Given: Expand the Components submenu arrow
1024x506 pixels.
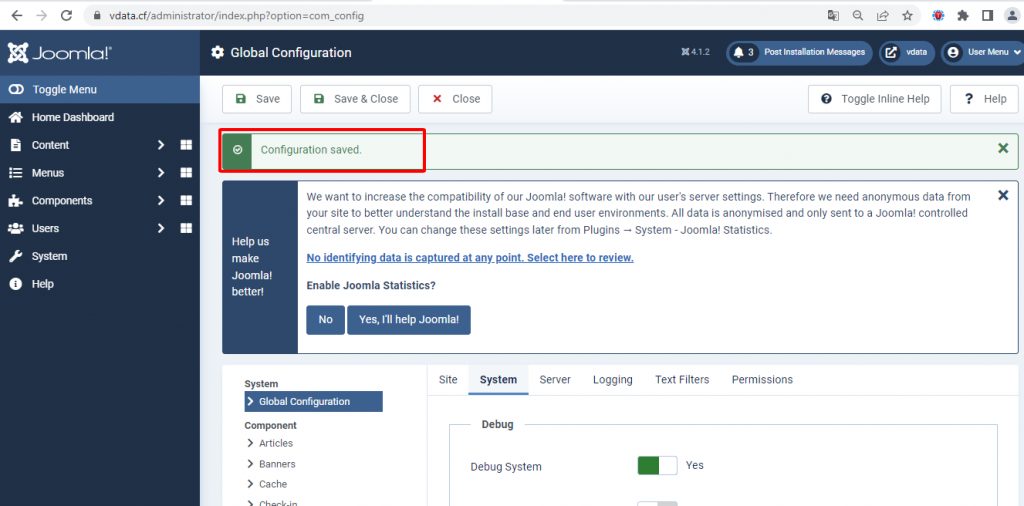Looking at the screenshot, I should [160, 201].
